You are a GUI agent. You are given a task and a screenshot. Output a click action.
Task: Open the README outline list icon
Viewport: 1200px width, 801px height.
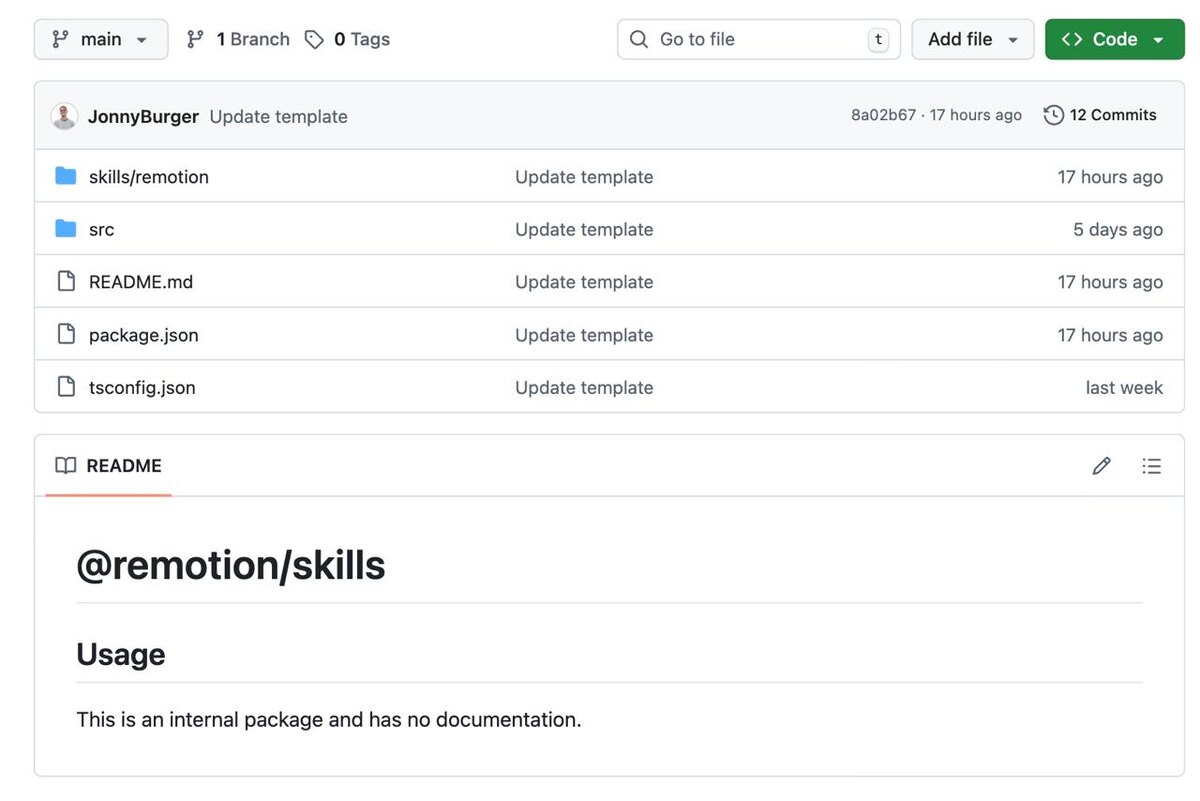[1152, 466]
